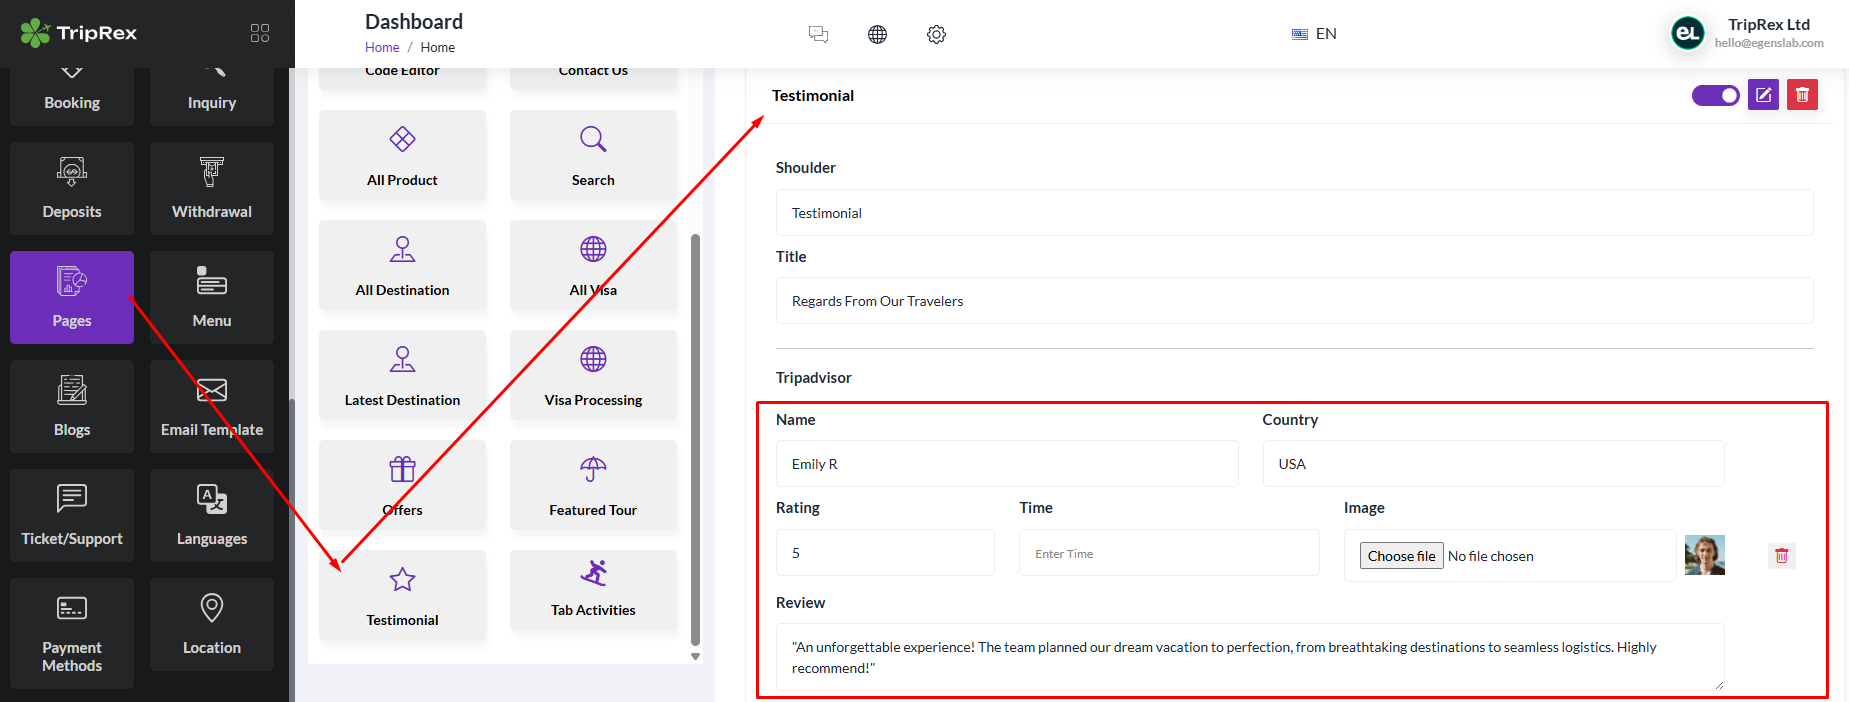Screen dimensions: 1849x702
Task: Click the globe icon in top bar
Action: tap(877, 34)
